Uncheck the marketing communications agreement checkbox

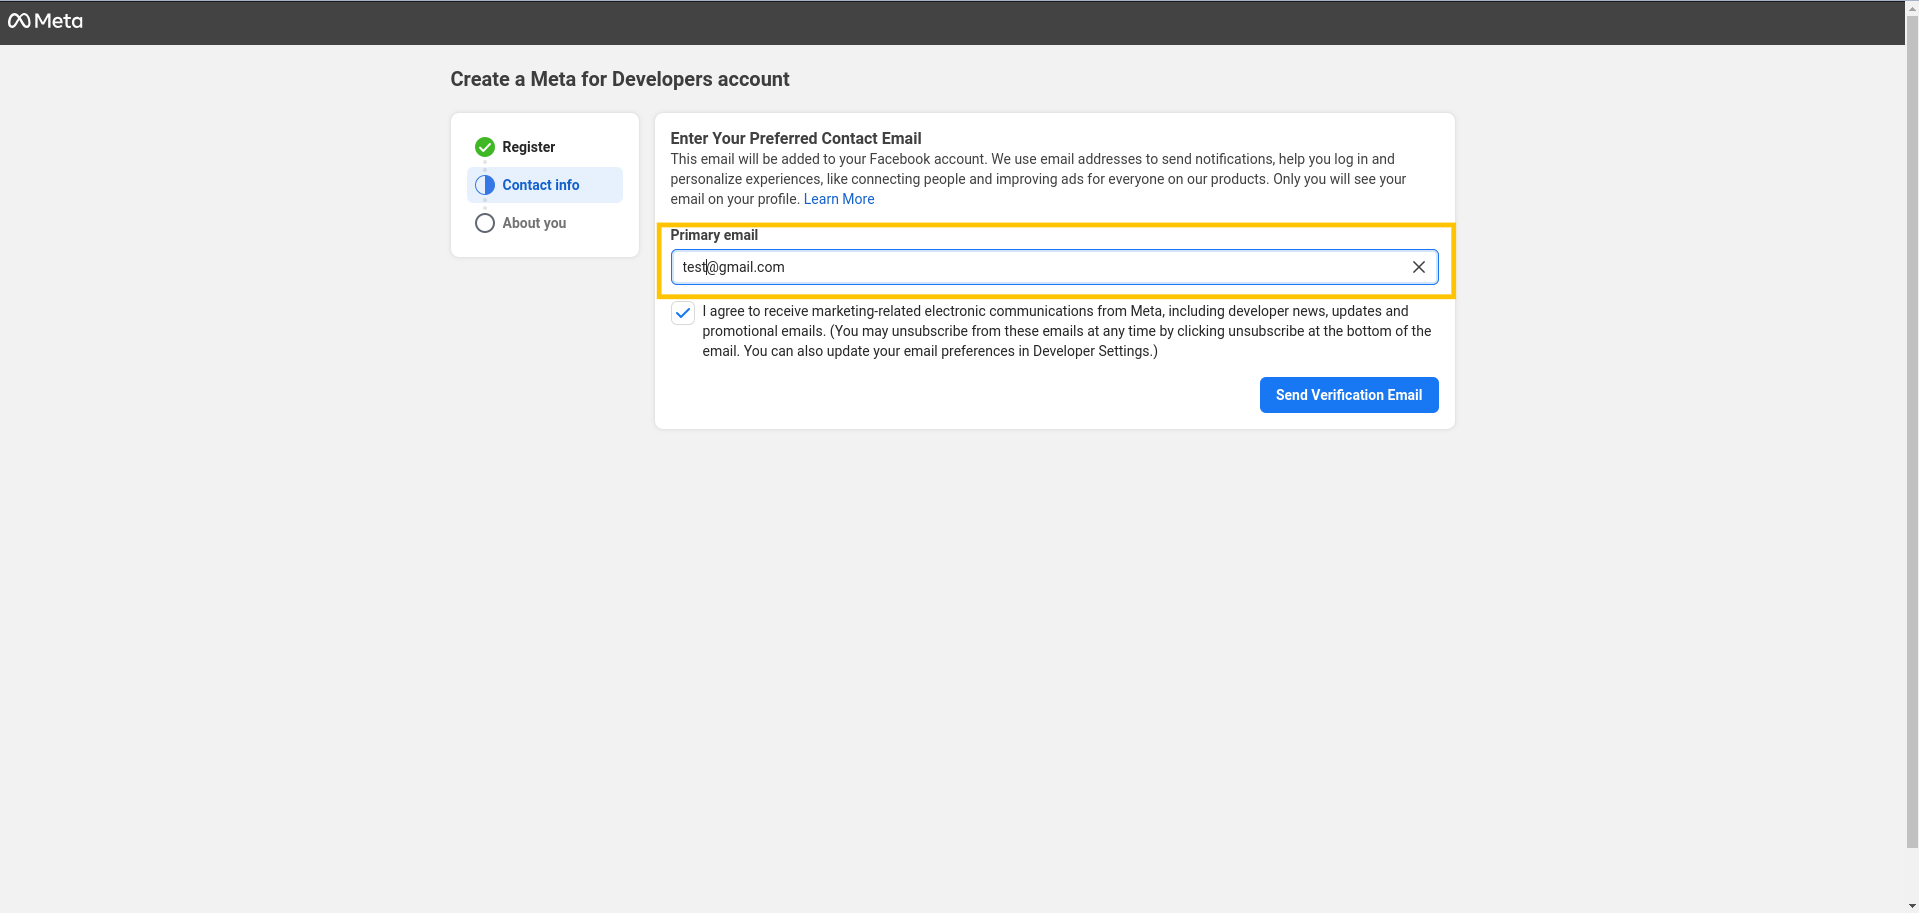pyautogui.click(x=683, y=313)
